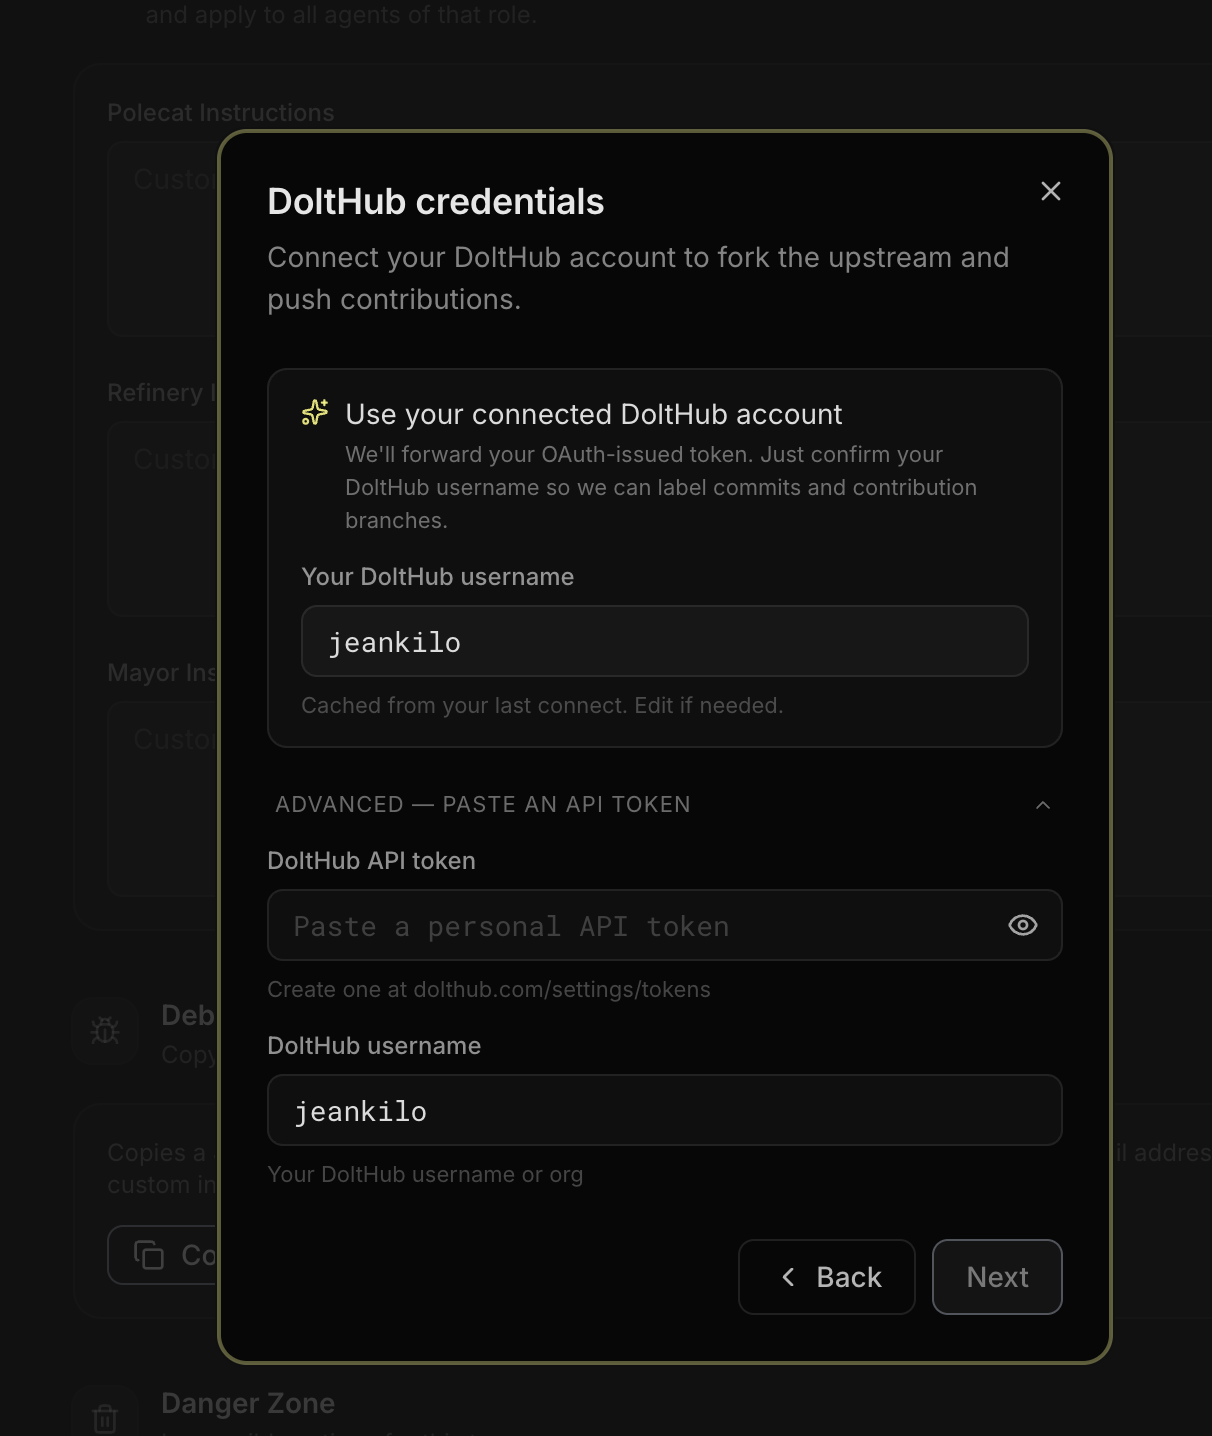Image resolution: width=1212 pixels, height=1436 pixels.
Task: Focus the DoltHub API token field
Action: pyautogui.click(x=664, y=925)
